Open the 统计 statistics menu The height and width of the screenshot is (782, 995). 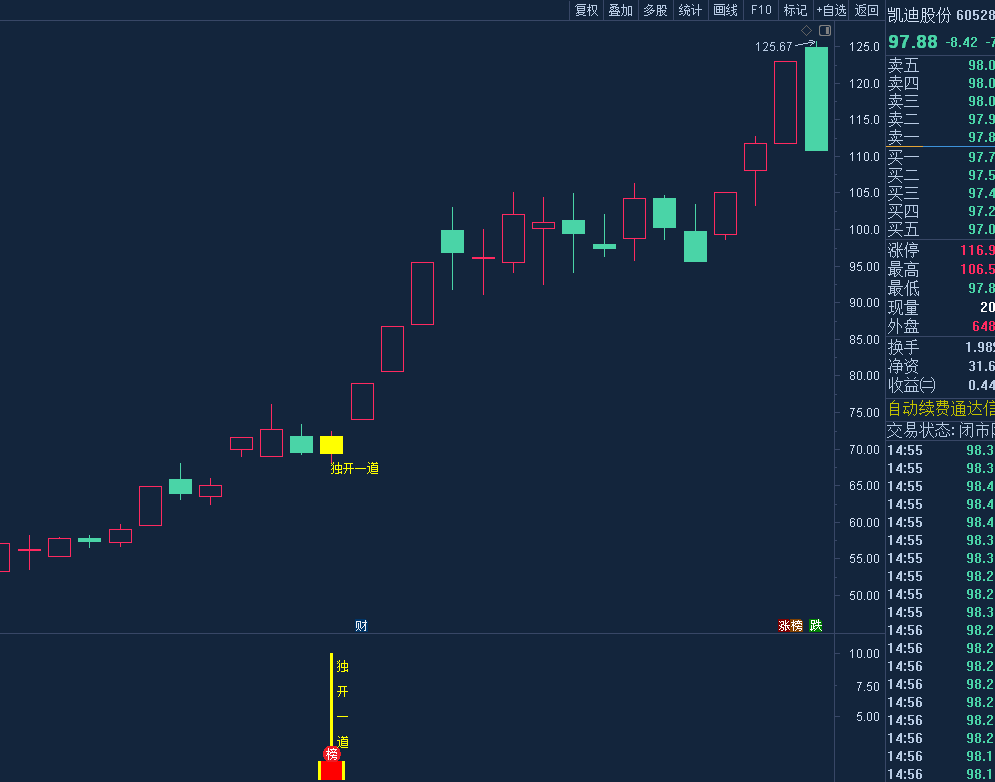(690, 10)
